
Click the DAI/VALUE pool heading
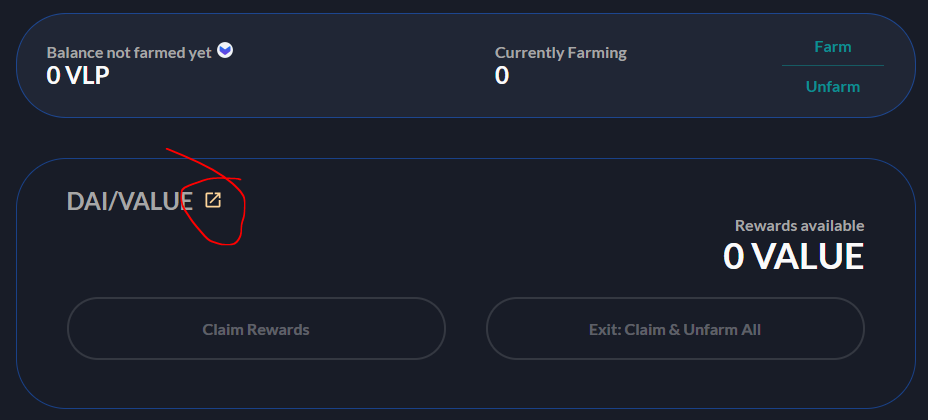tap(130, 202)
